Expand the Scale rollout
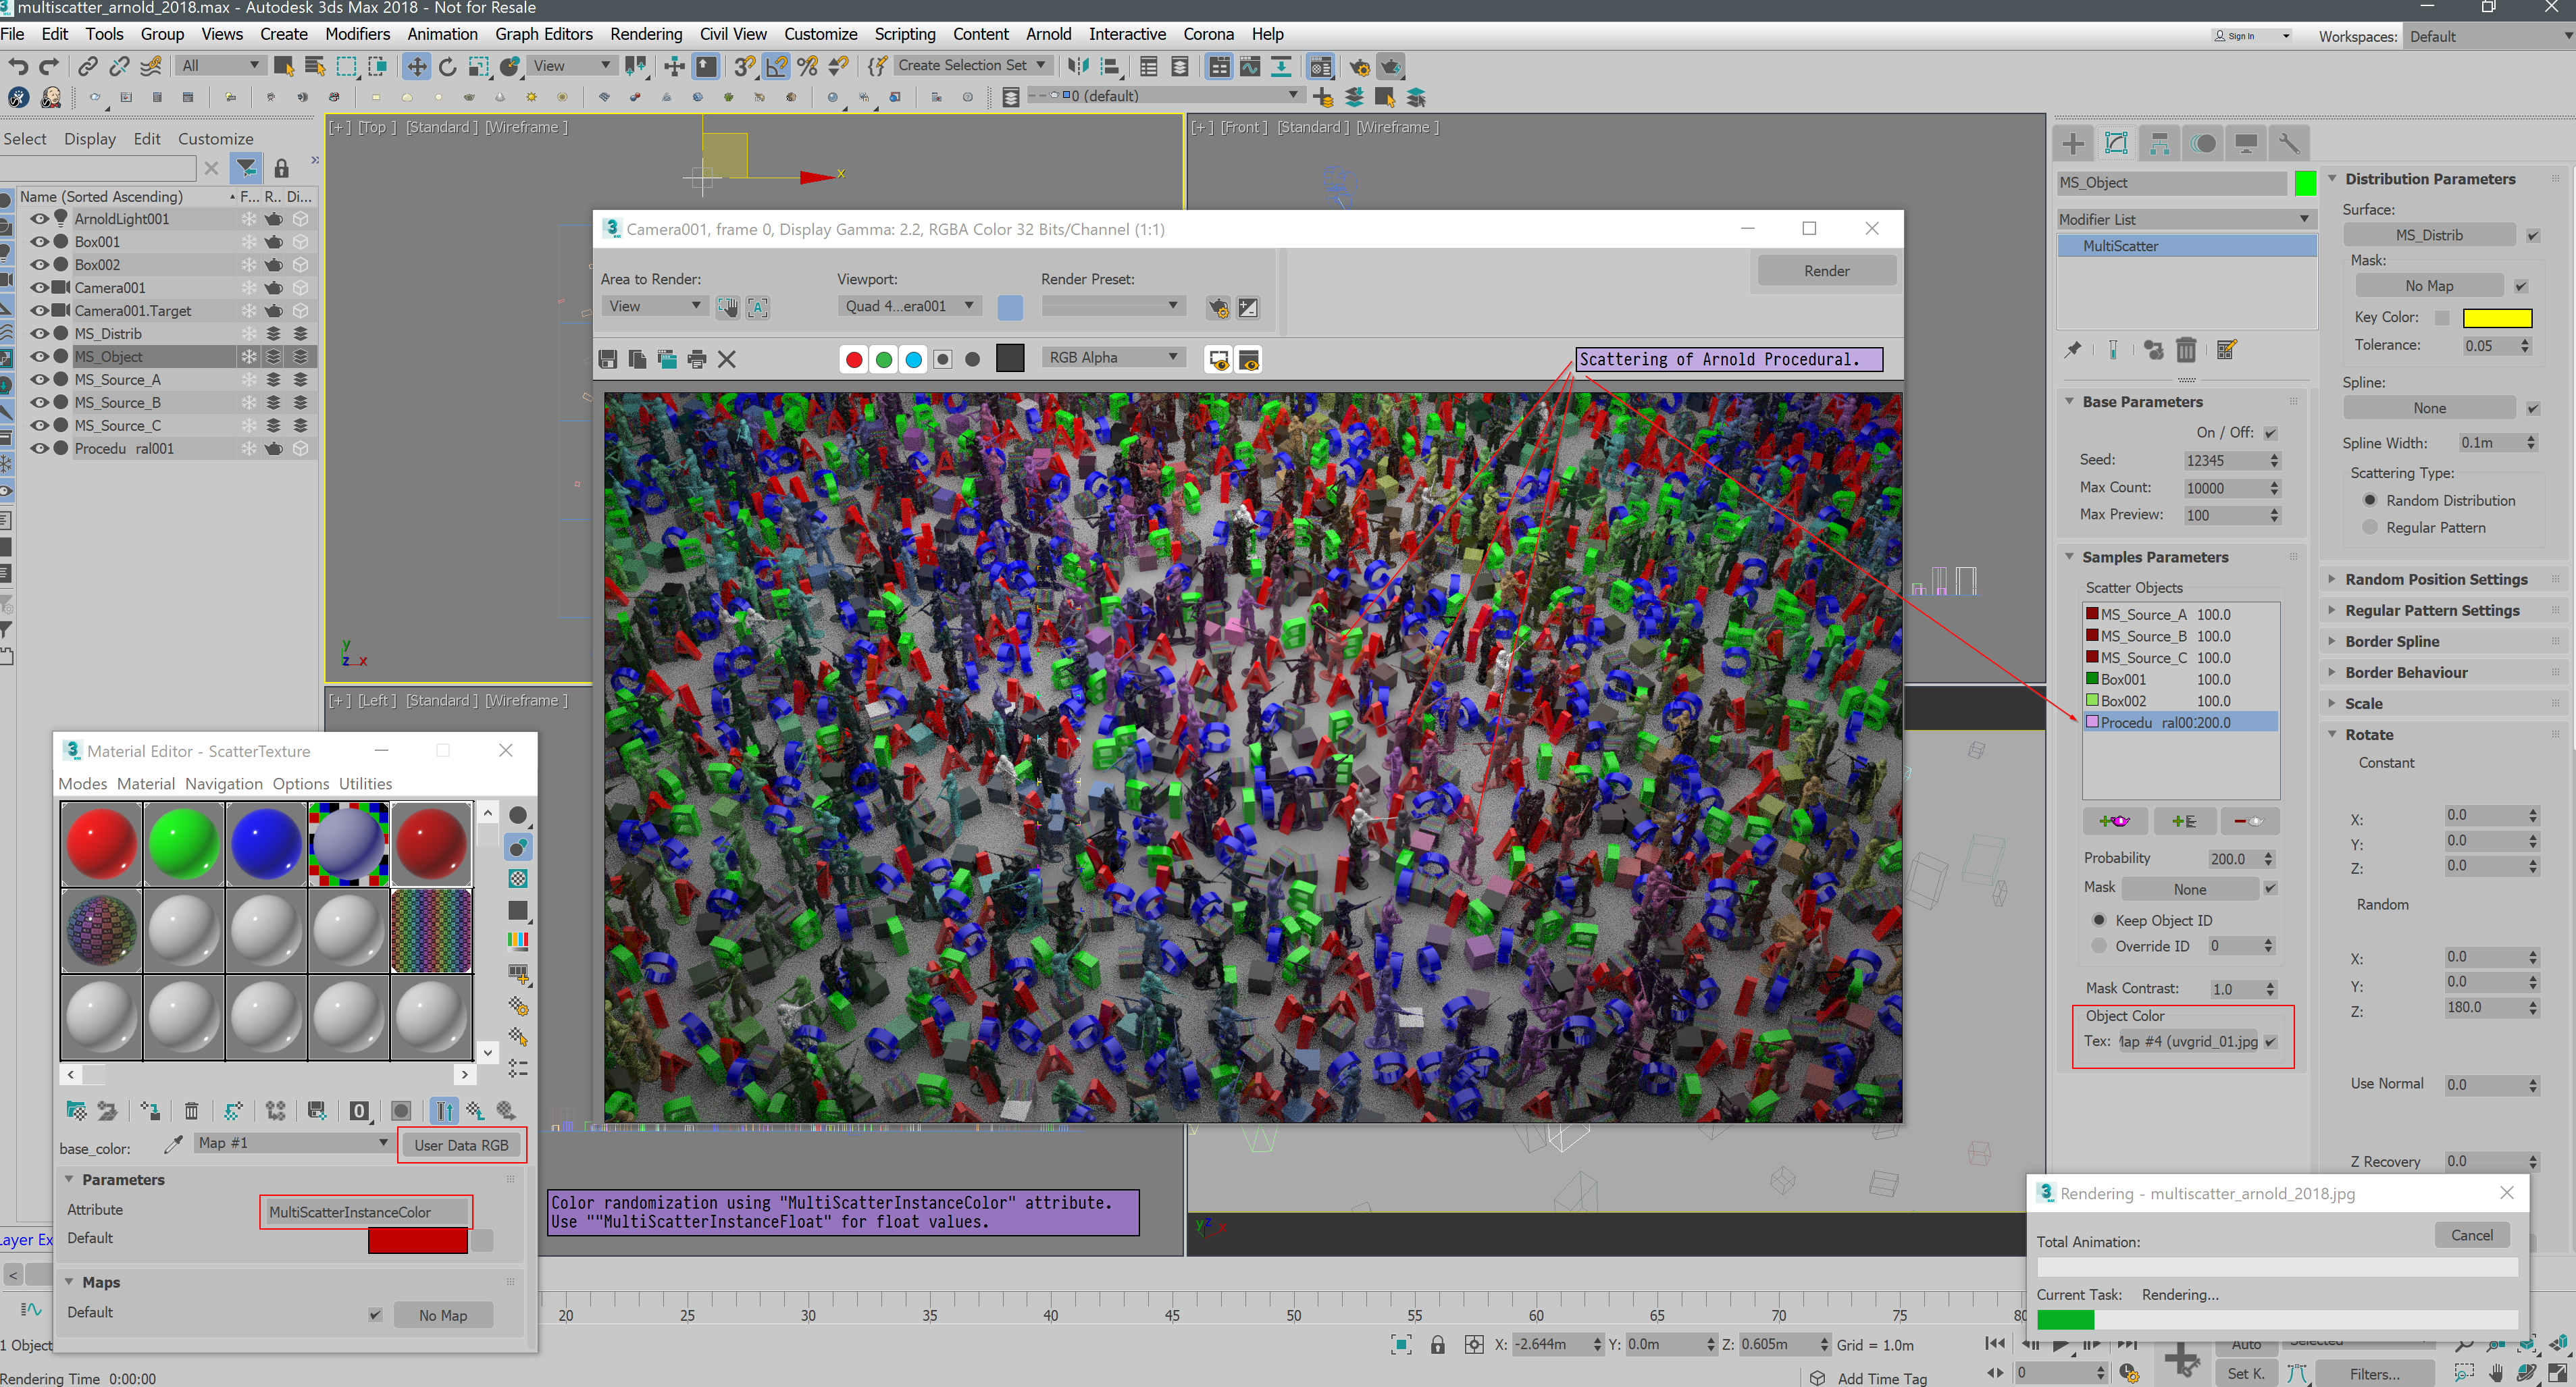Image resolution: width=2576 pixels, height=1387 pixels. point(2363,703)
